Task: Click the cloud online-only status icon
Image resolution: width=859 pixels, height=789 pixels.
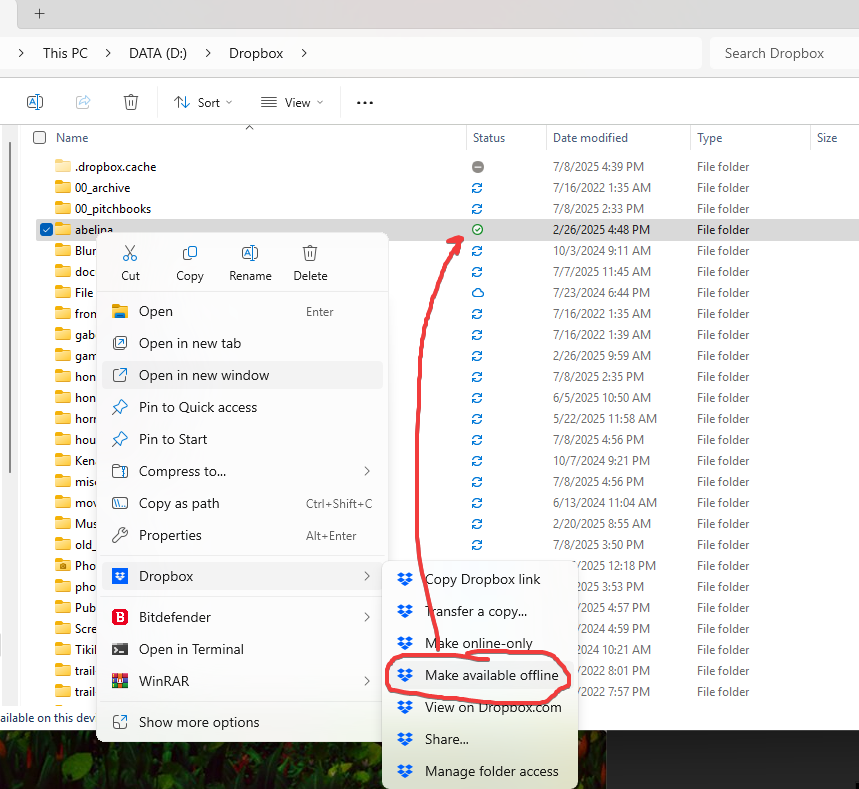Action: 477,292
